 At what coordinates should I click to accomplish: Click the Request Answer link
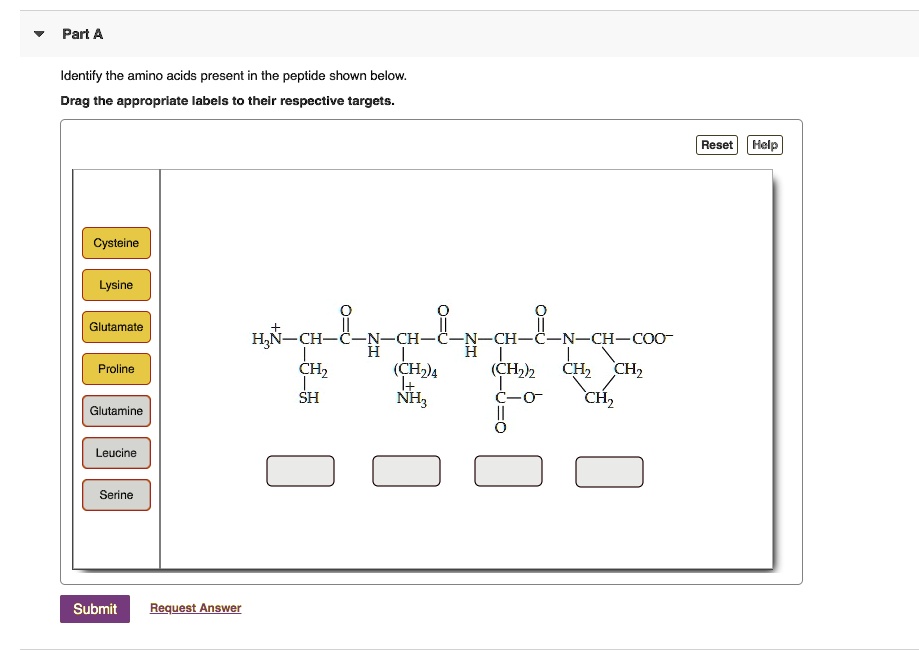[x=196, y=608]
